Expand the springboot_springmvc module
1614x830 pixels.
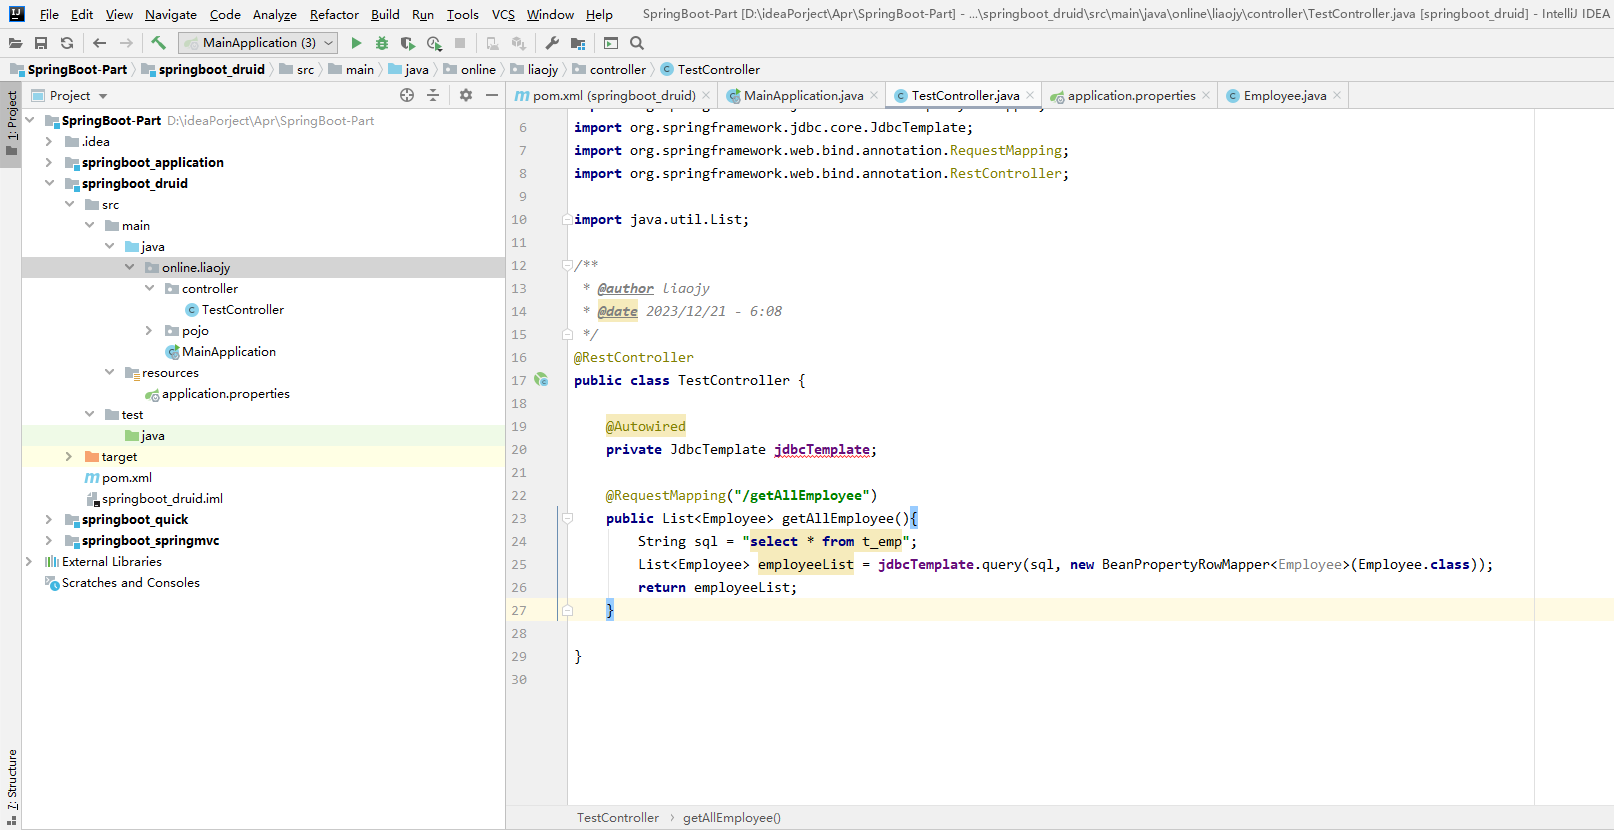49,540
